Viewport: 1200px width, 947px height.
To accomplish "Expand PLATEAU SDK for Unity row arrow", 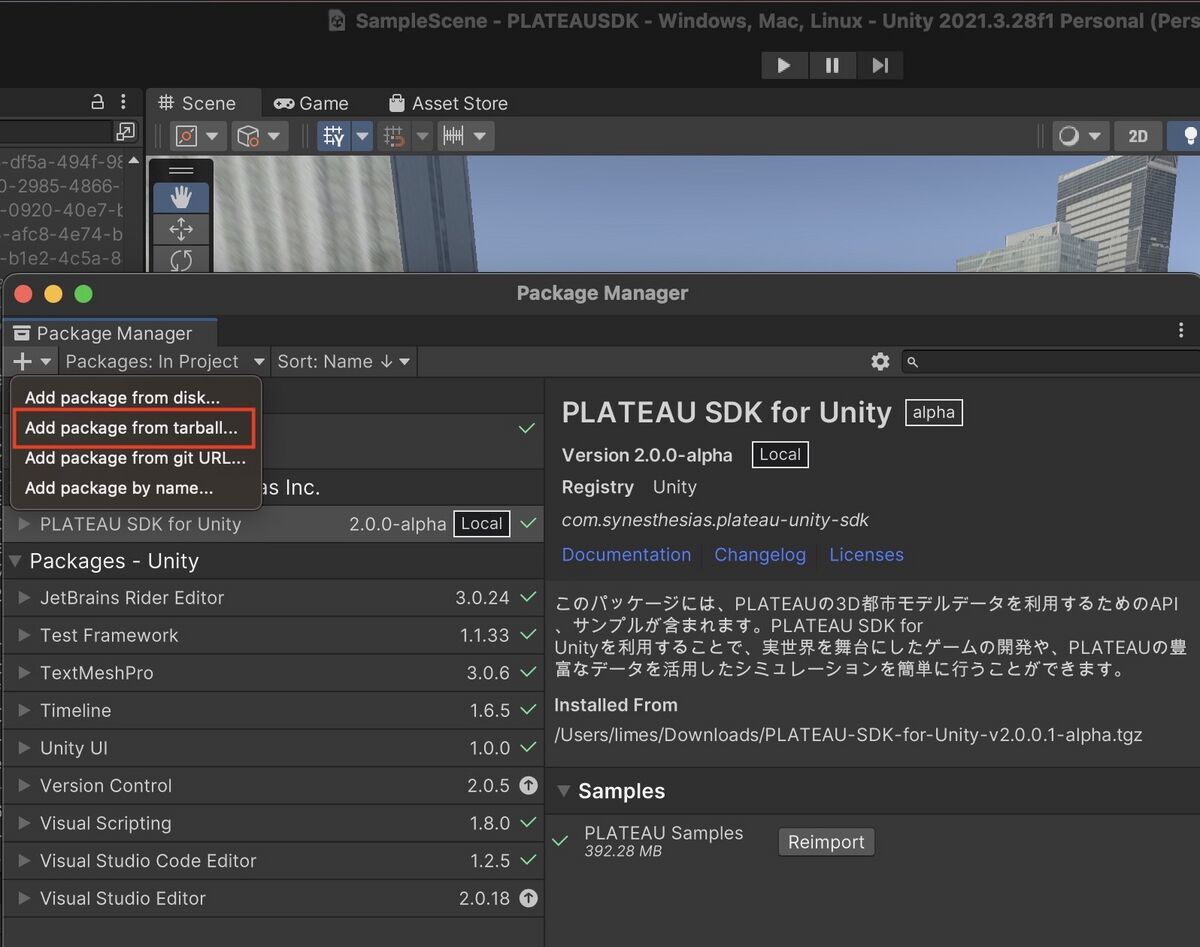I will point(24,523).
